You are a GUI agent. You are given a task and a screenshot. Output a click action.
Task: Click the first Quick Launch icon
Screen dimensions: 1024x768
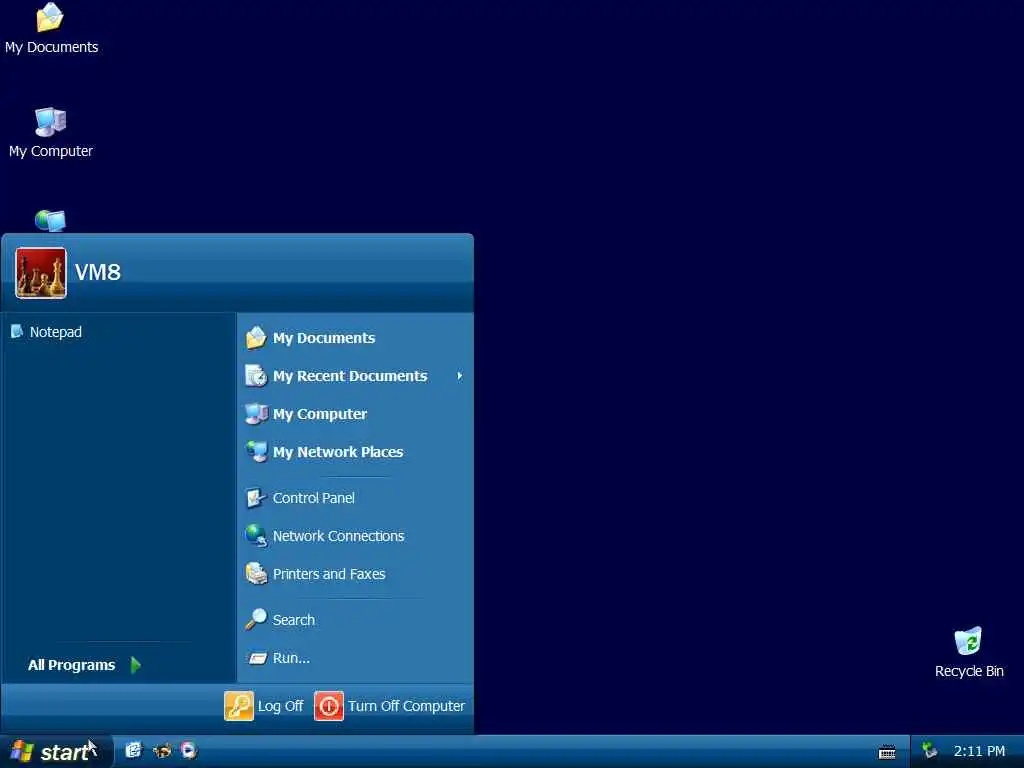click(x=133, y=750)
